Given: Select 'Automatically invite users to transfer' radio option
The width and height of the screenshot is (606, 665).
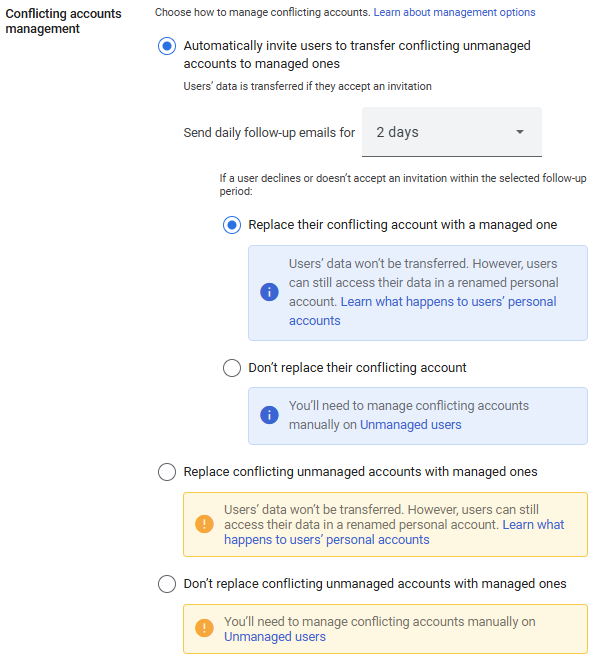Looking at the screenshot, I should (x=167, y=46).
